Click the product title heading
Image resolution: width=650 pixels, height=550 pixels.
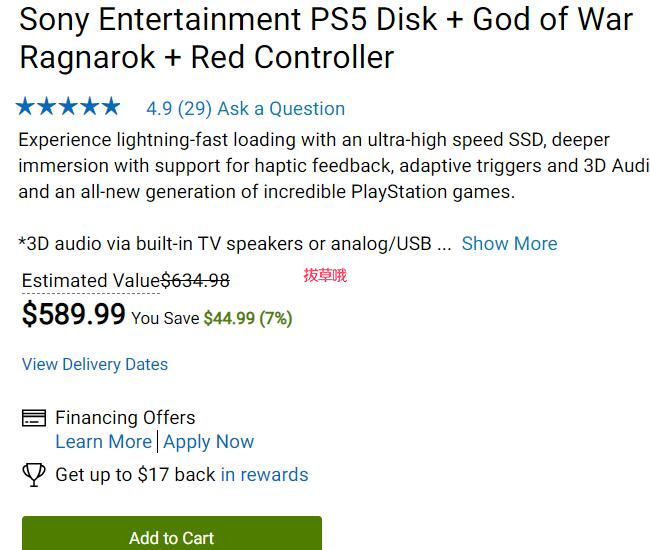(x=326, y=38)
